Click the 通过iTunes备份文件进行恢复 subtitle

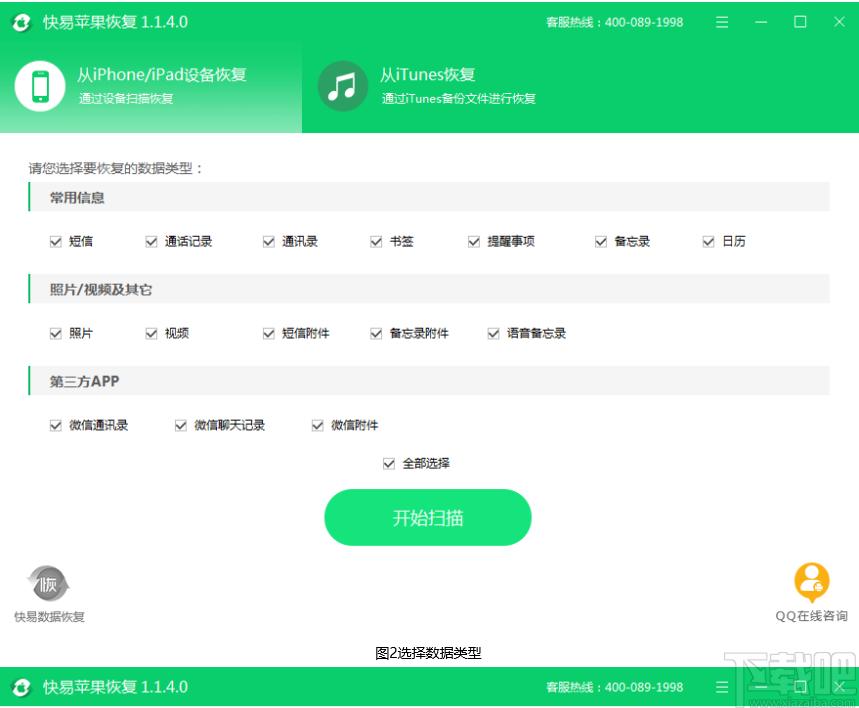pyautogui.click(x=459, y=99)
